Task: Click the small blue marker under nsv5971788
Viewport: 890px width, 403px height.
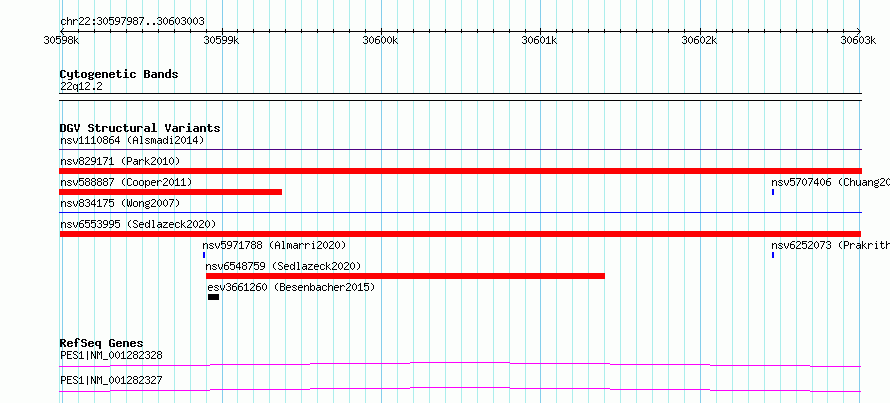Action: click(204, 255)
